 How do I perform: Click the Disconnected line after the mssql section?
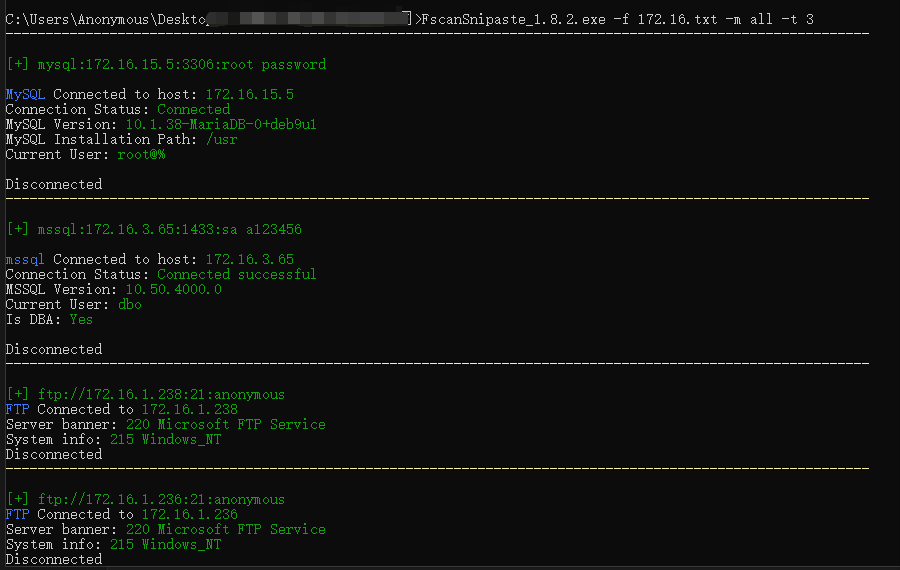(54, 349)
